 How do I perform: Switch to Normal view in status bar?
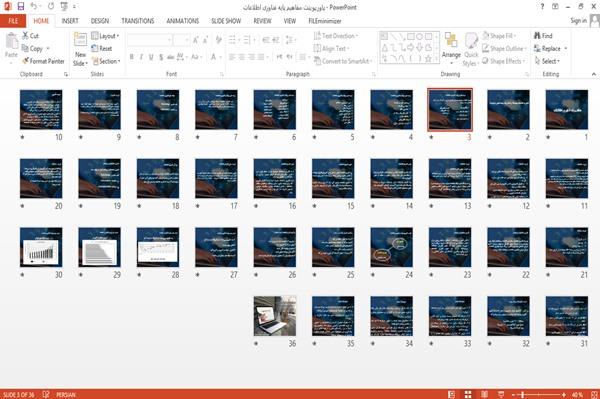(452, 394)
